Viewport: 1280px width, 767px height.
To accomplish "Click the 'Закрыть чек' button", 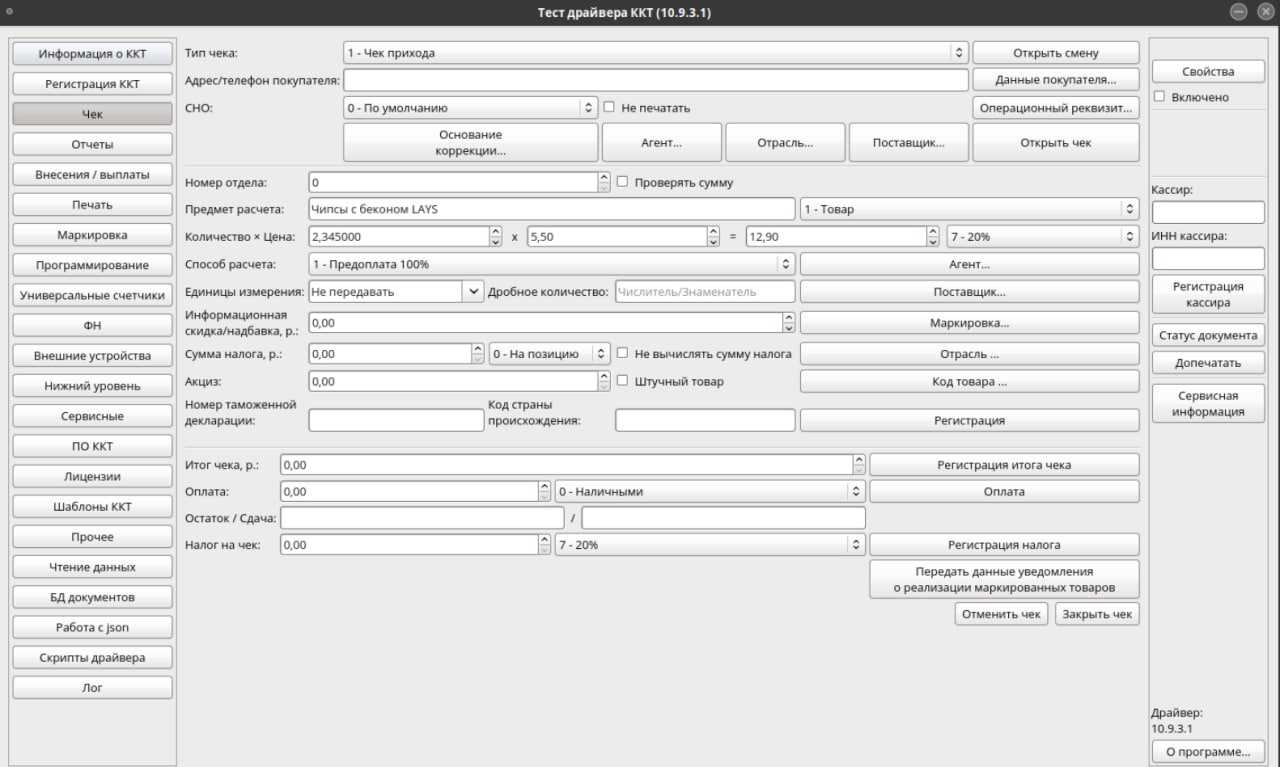I will [1097, 614].
